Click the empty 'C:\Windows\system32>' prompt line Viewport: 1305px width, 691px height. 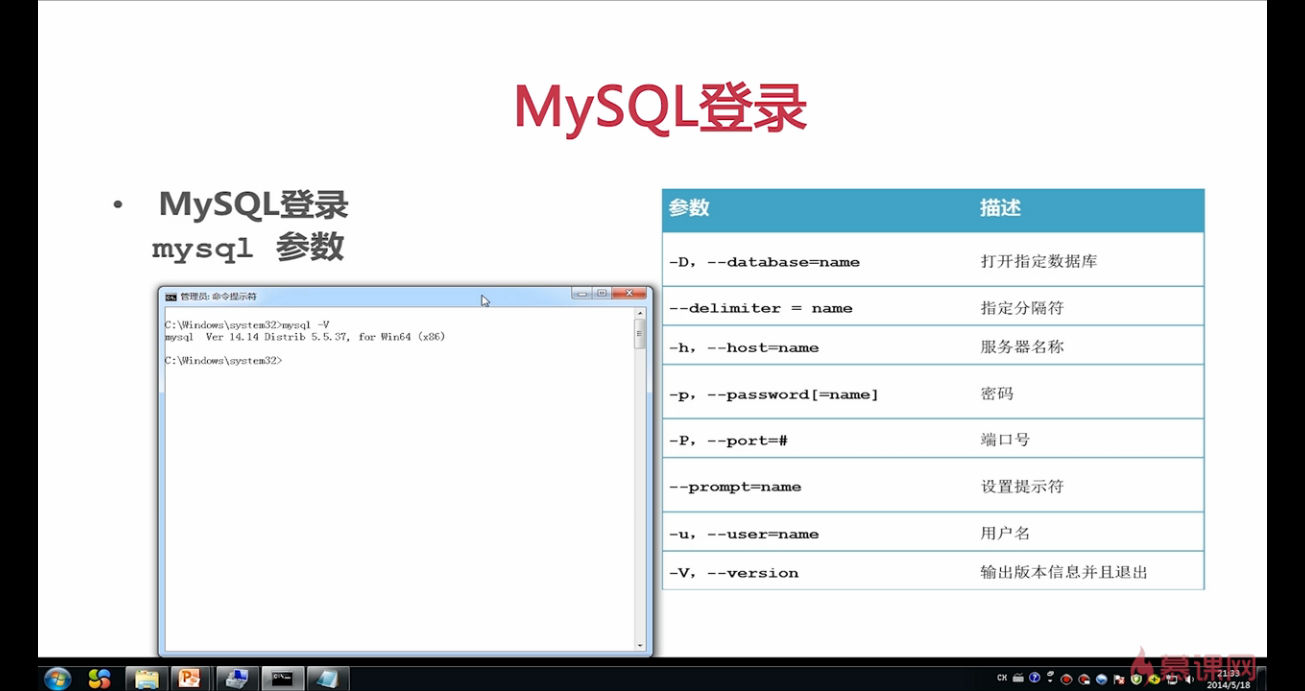pos(224,361)
